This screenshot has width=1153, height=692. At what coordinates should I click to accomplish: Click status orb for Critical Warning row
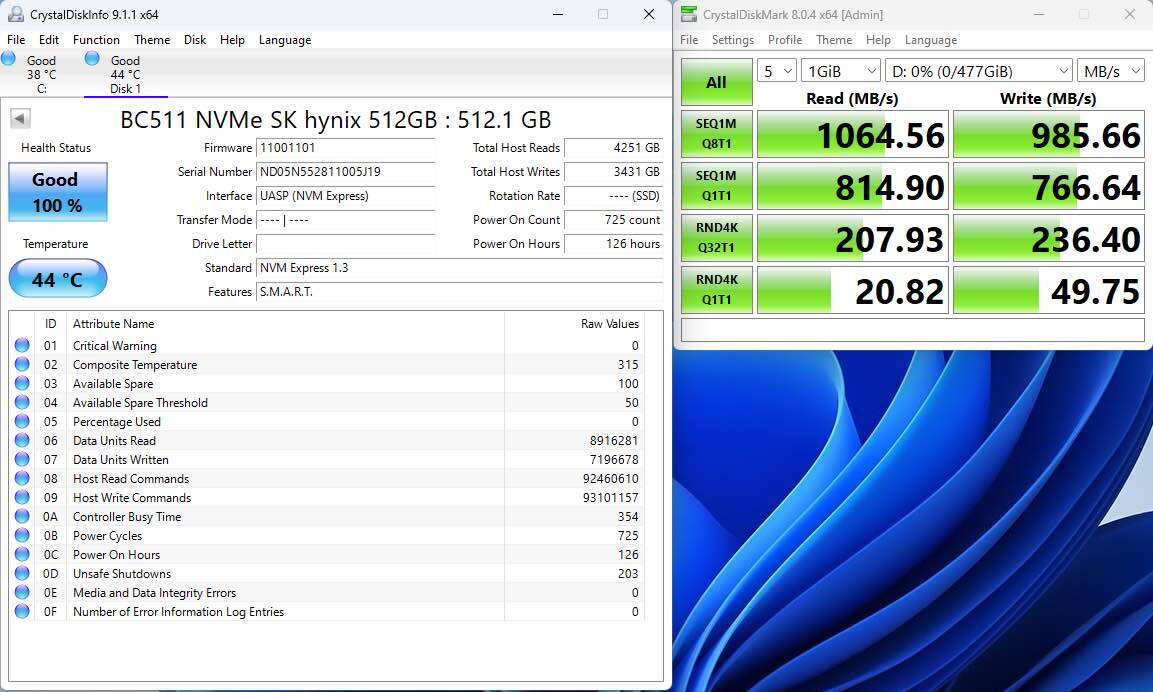22,345
